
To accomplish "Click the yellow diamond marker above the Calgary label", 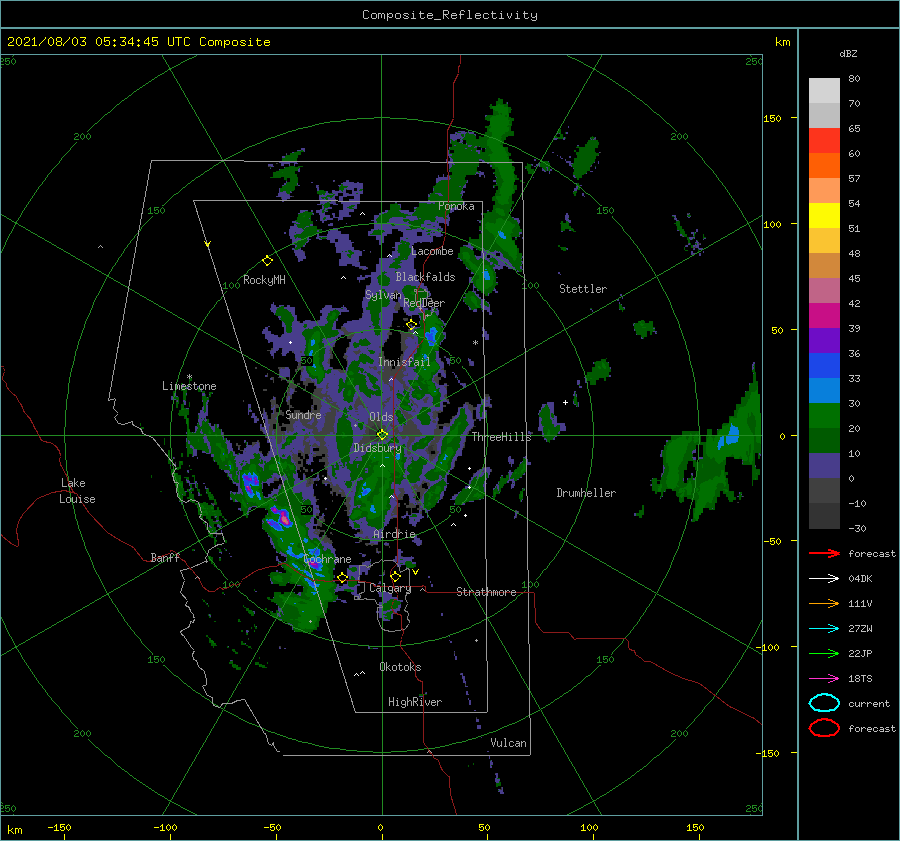I will tap(395, 576).
